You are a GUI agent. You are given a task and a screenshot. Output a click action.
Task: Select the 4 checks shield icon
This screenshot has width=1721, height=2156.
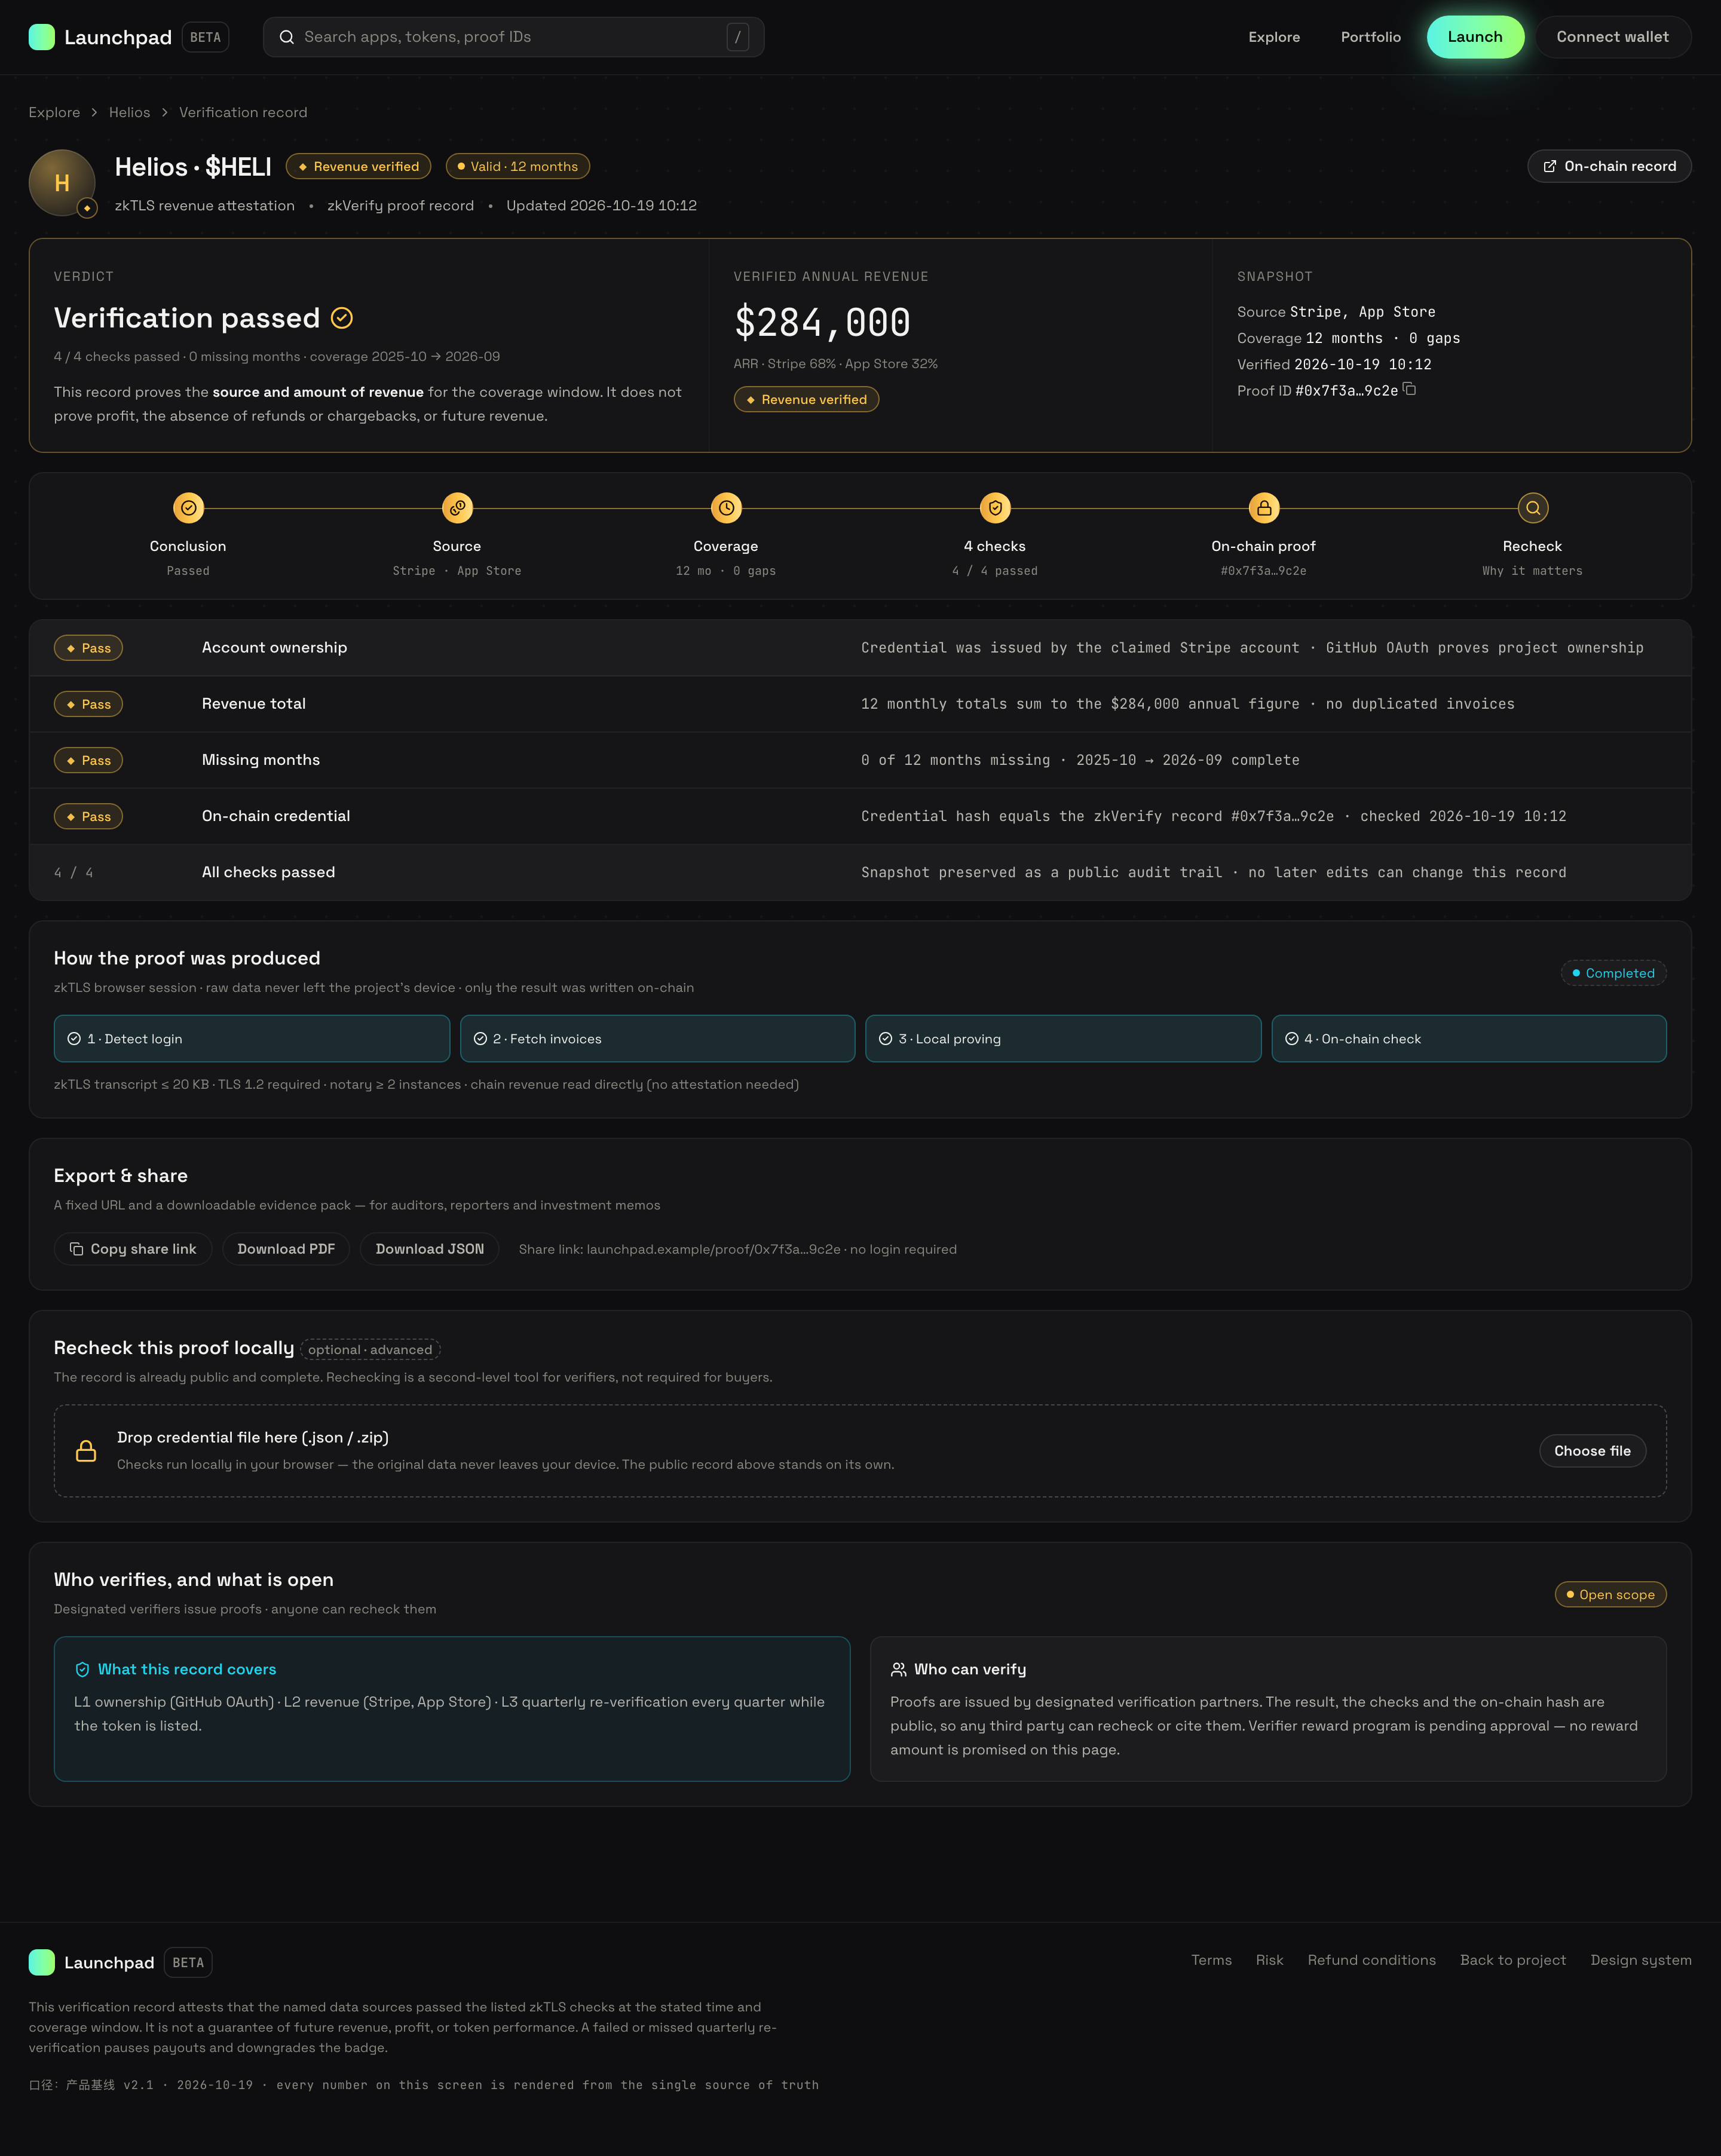[x=995, y=508]
